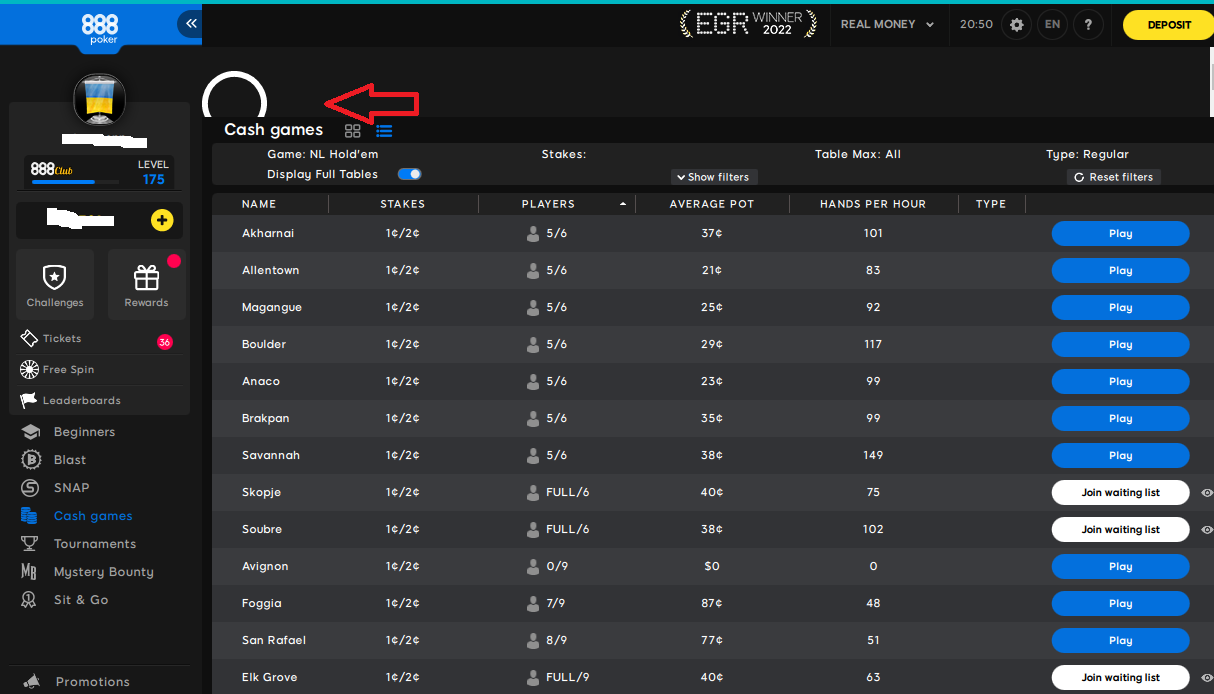
Task: Select the Foggia 7/9 players cell
Action: coord(547,603)
